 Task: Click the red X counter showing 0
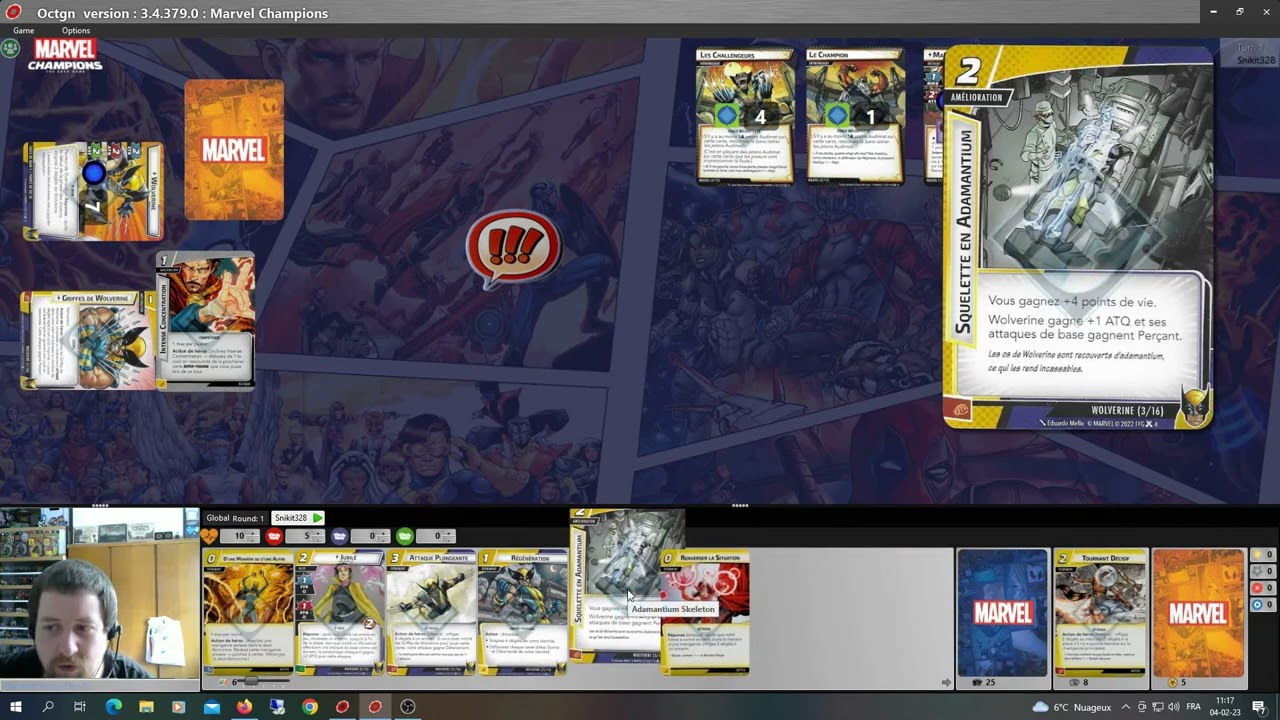point(1263,588)
